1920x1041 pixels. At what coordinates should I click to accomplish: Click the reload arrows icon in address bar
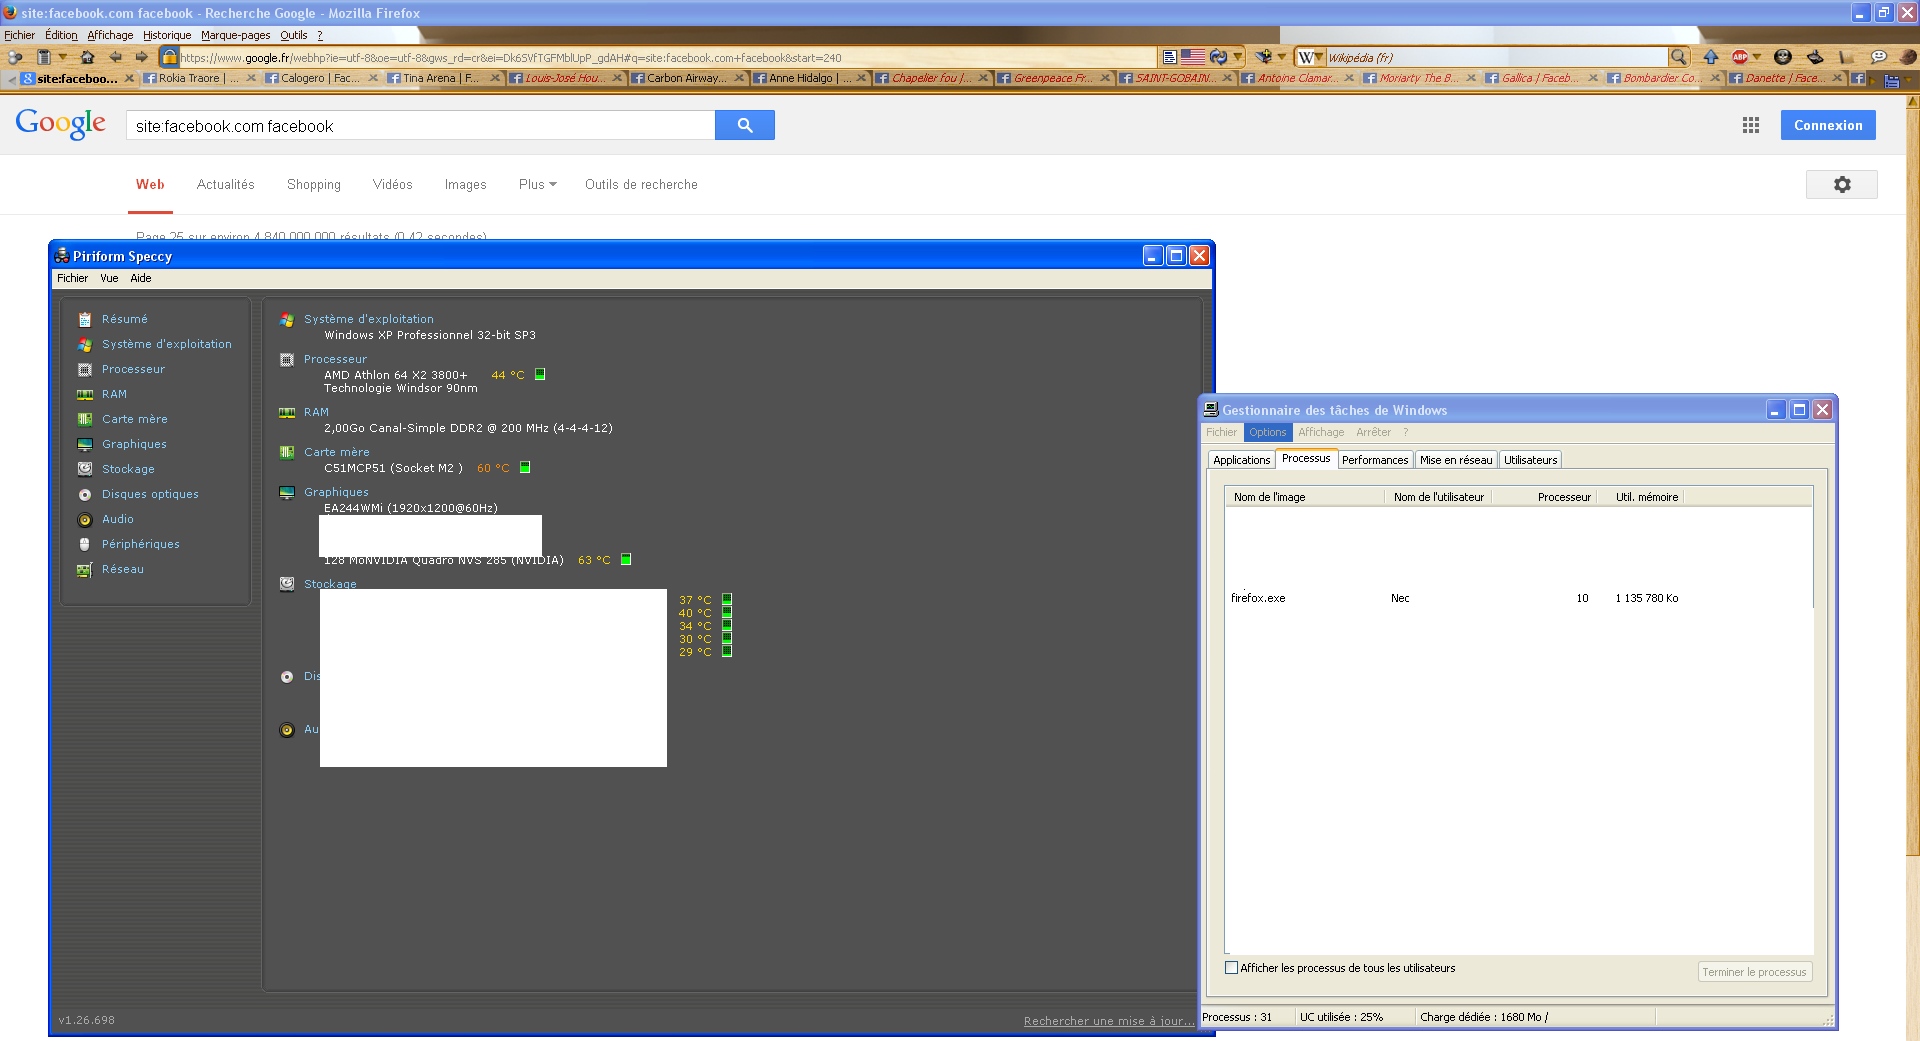click(x=1217, y=57)
